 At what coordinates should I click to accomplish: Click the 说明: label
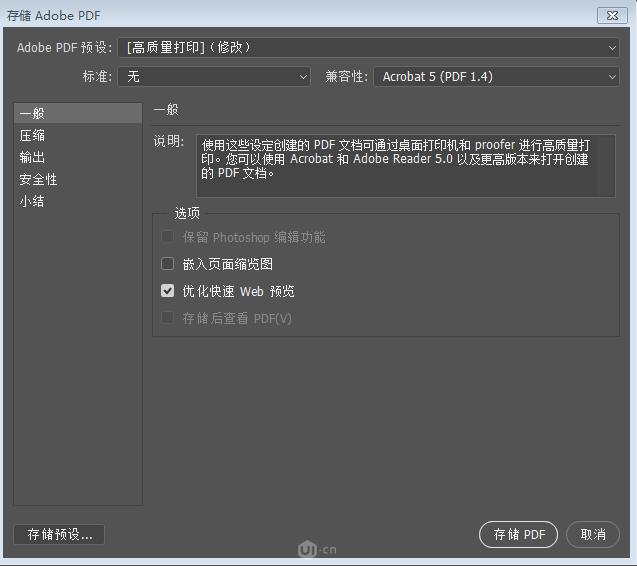[169, 141]
